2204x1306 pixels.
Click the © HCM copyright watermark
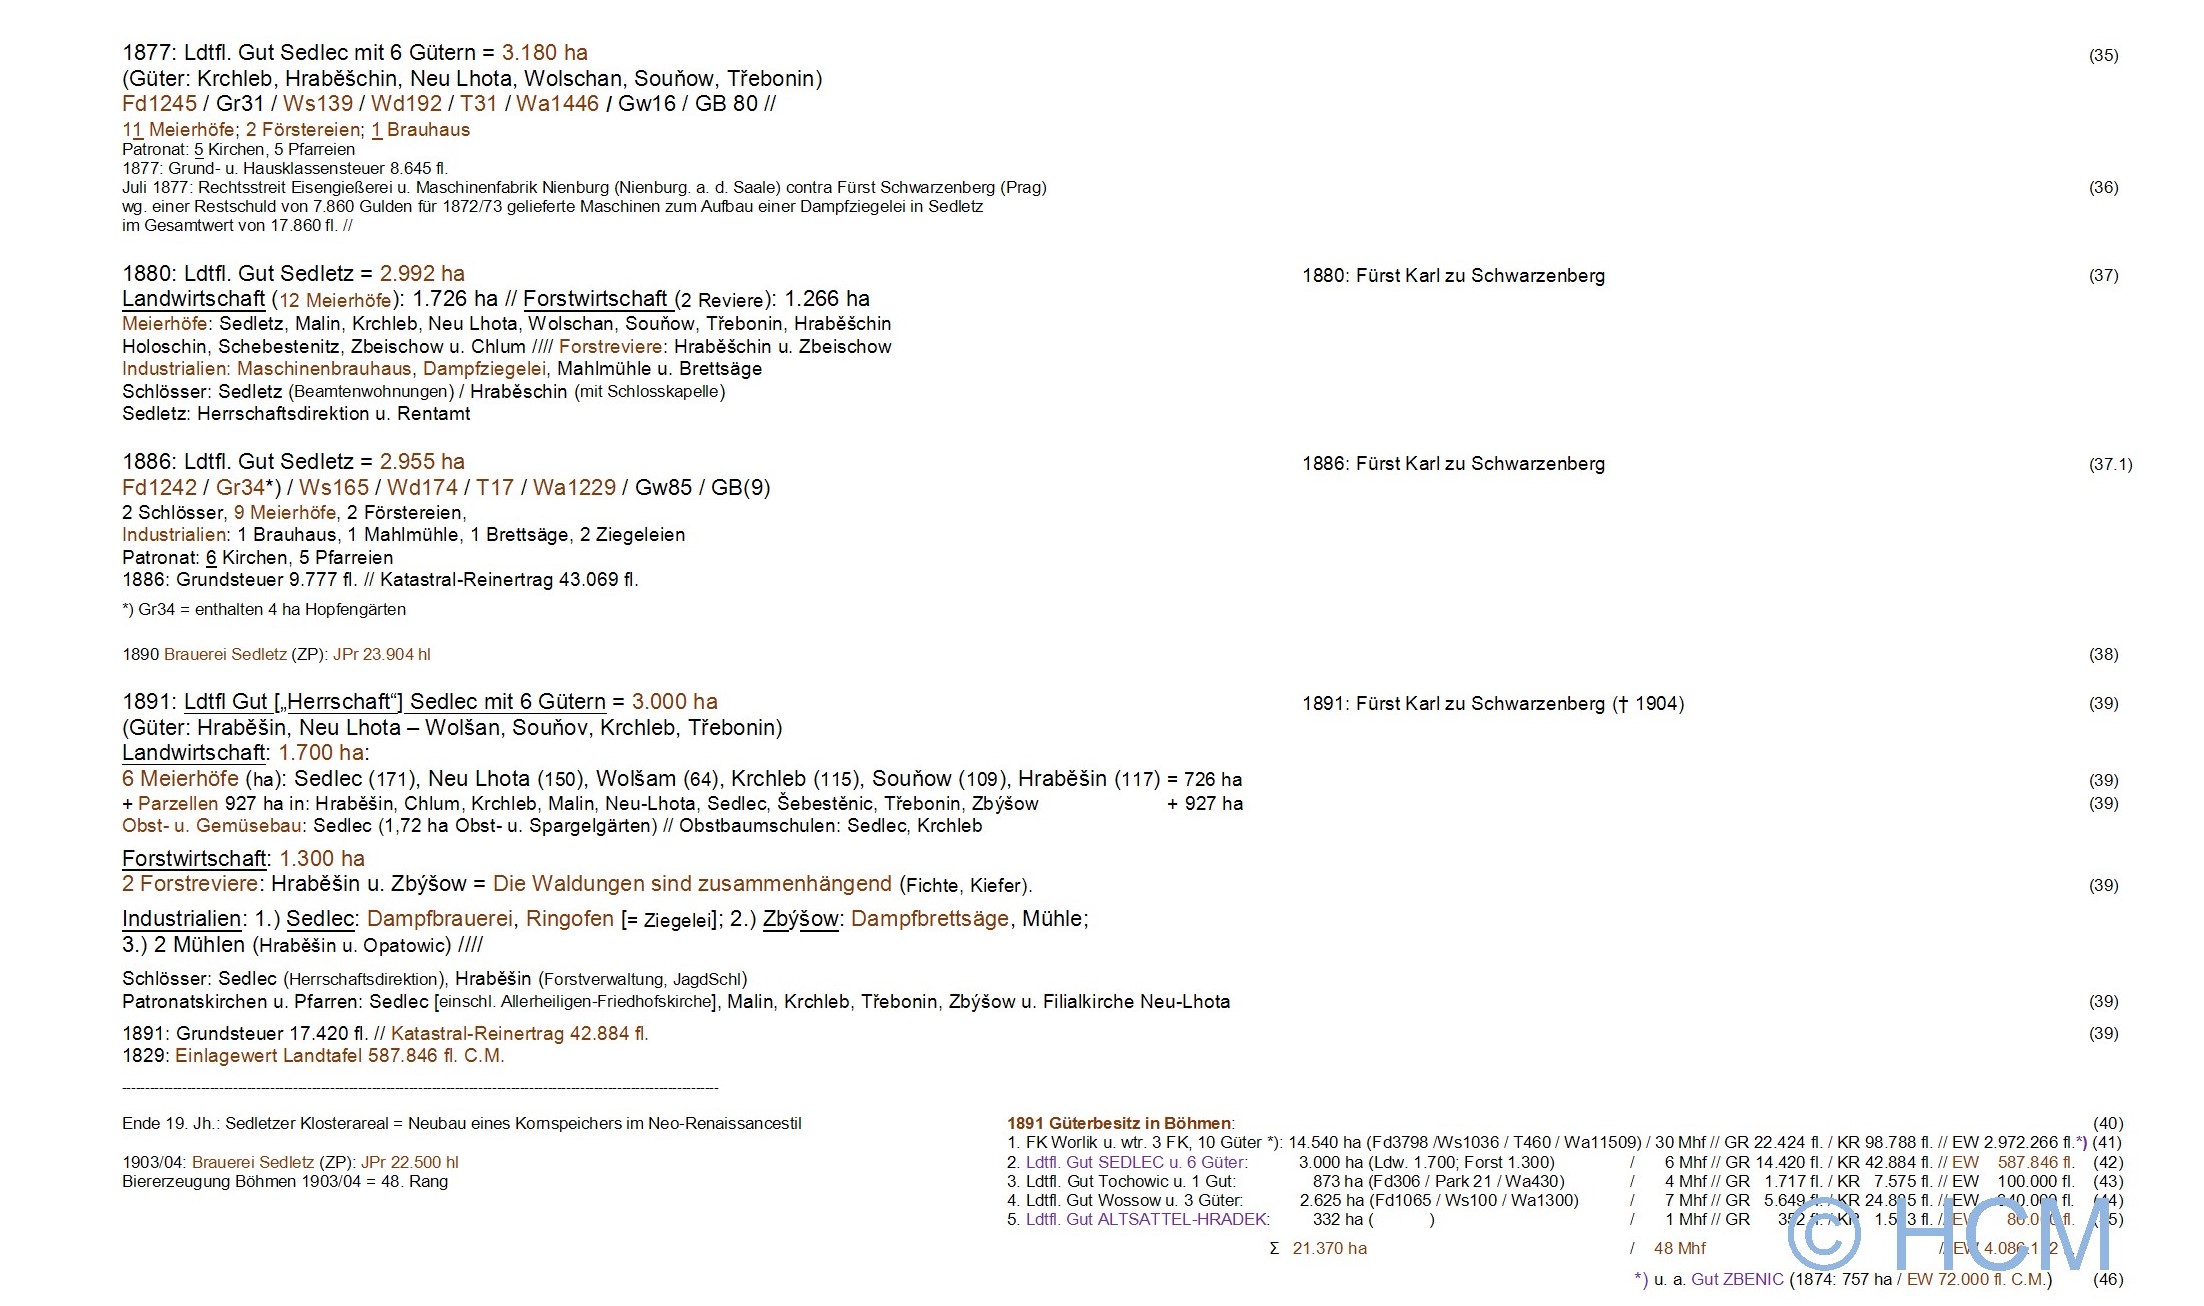1947,1235
